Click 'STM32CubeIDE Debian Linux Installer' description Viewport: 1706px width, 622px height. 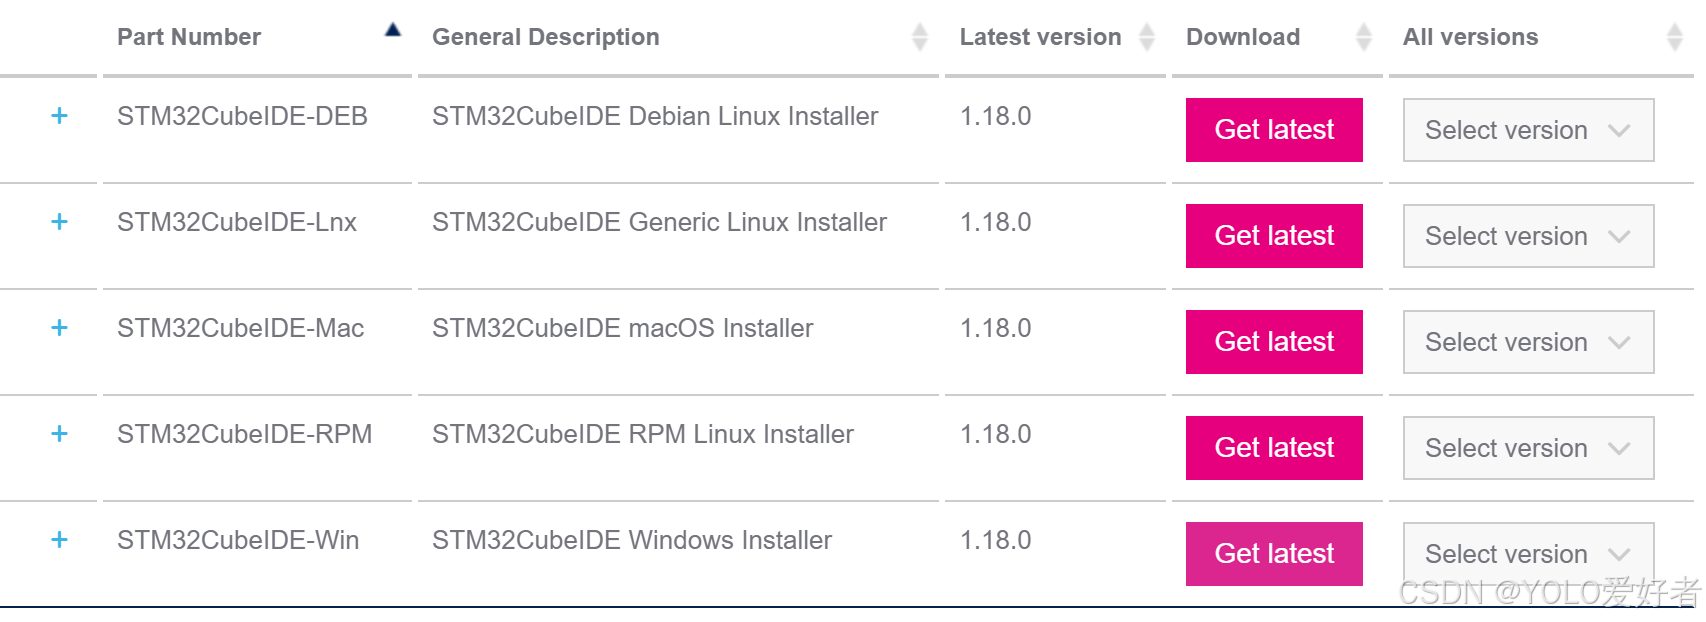[655, 116]
